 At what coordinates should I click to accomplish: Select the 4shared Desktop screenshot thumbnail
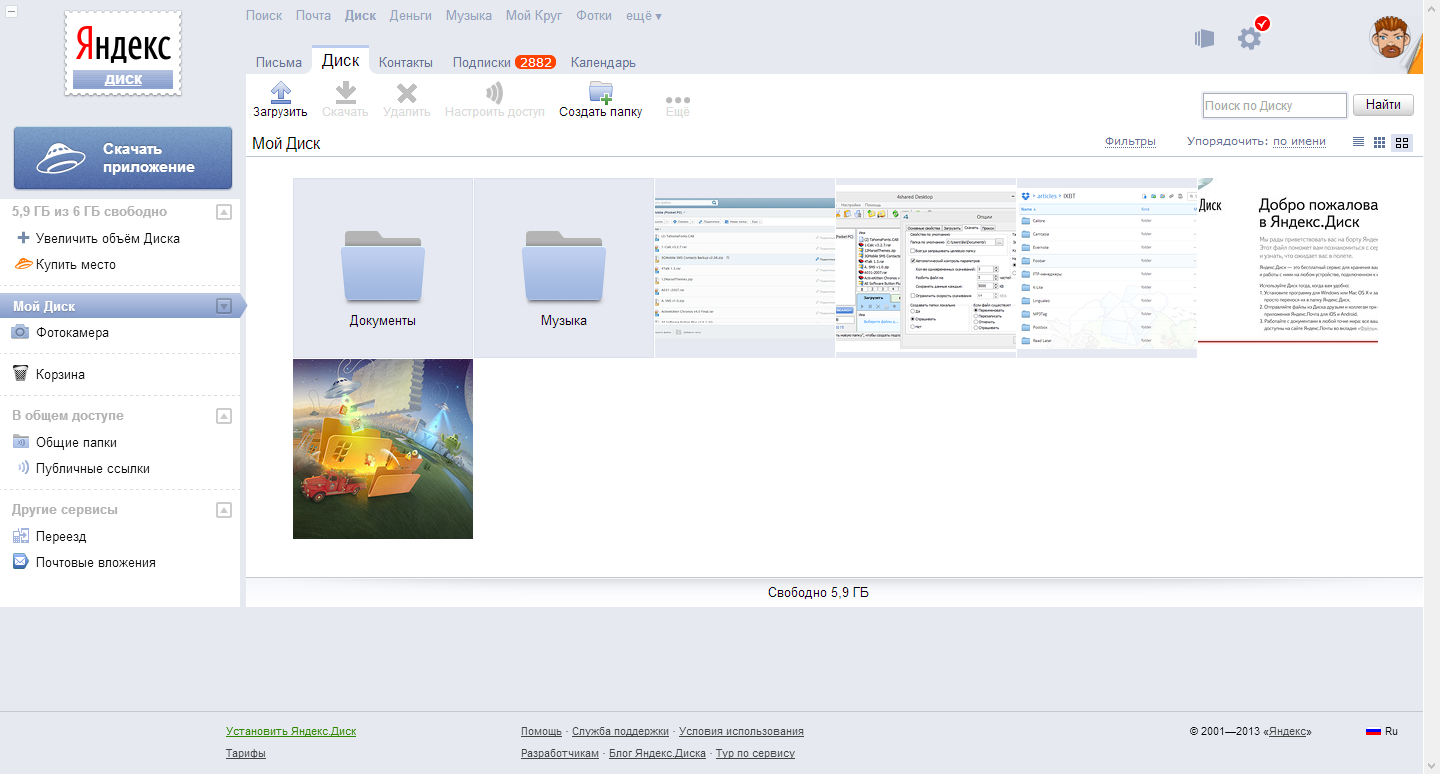point(926,268)
